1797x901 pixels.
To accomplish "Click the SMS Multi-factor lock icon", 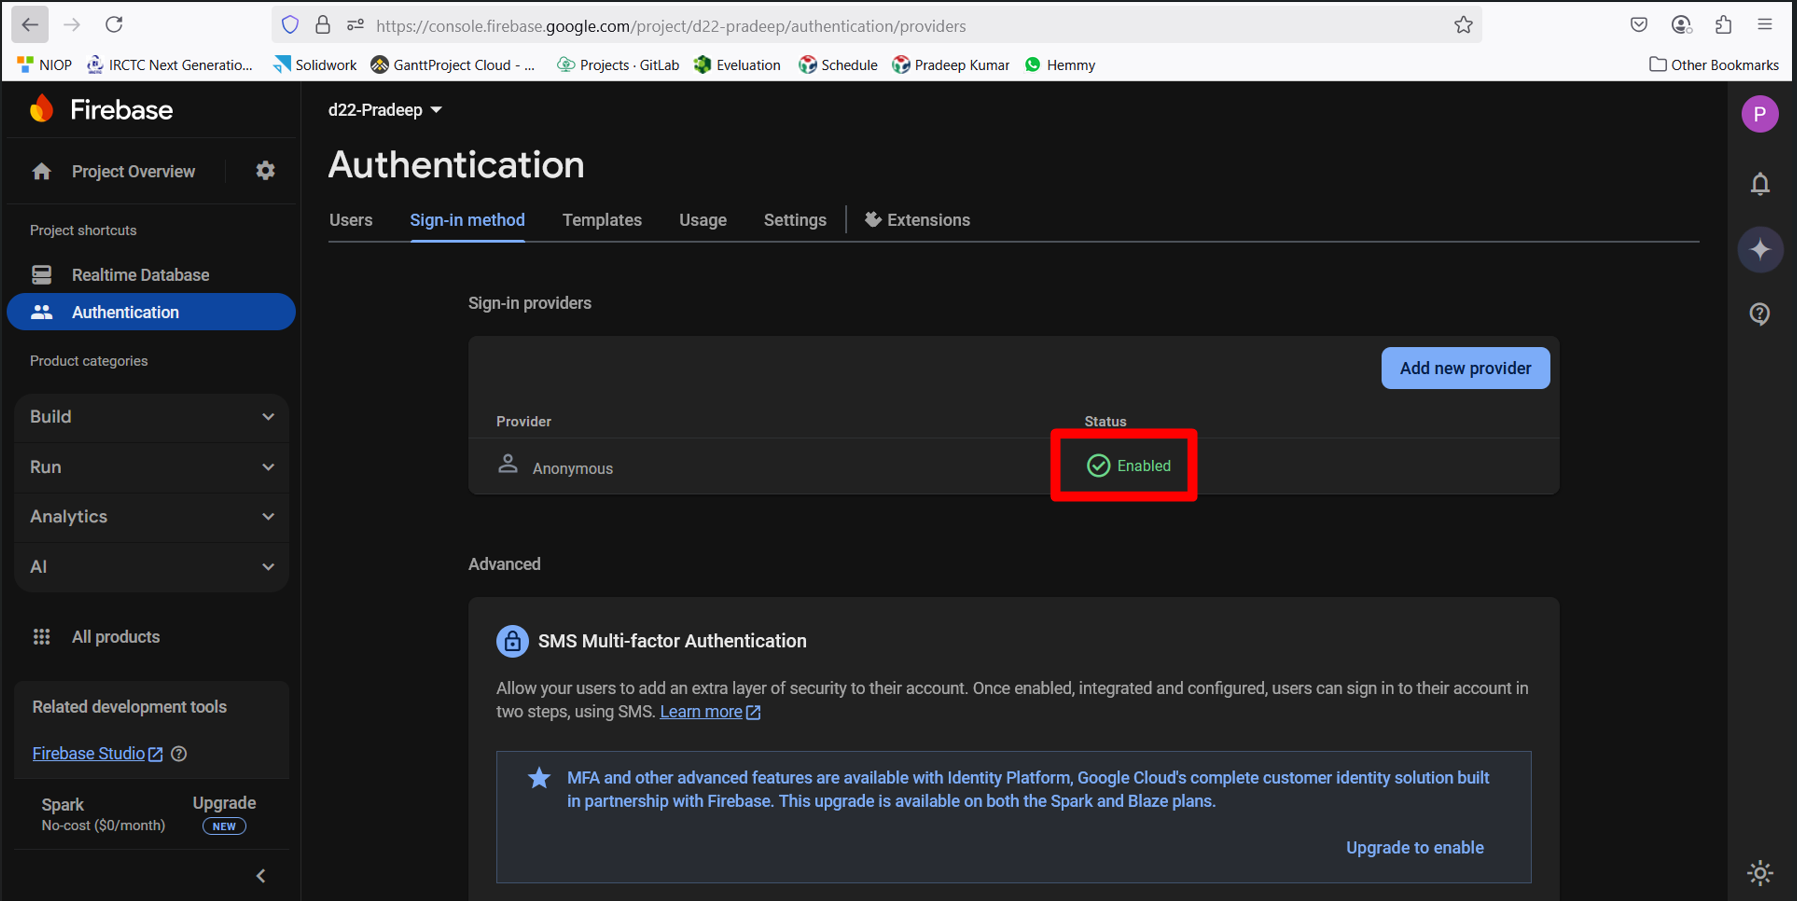I will coord(512,641).
